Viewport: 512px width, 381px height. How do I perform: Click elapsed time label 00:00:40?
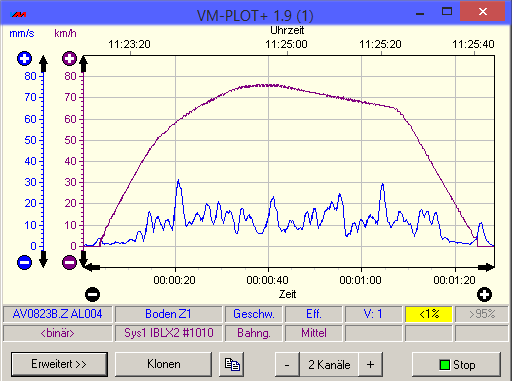pos(267,280)
